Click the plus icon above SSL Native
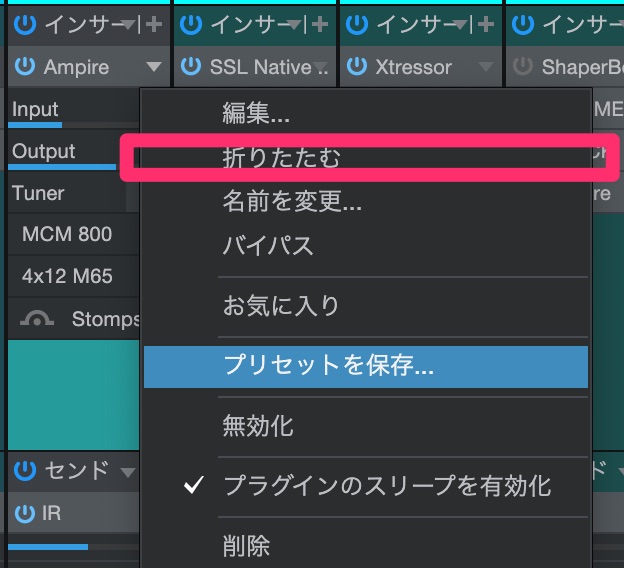 click(x=319, y=24)
